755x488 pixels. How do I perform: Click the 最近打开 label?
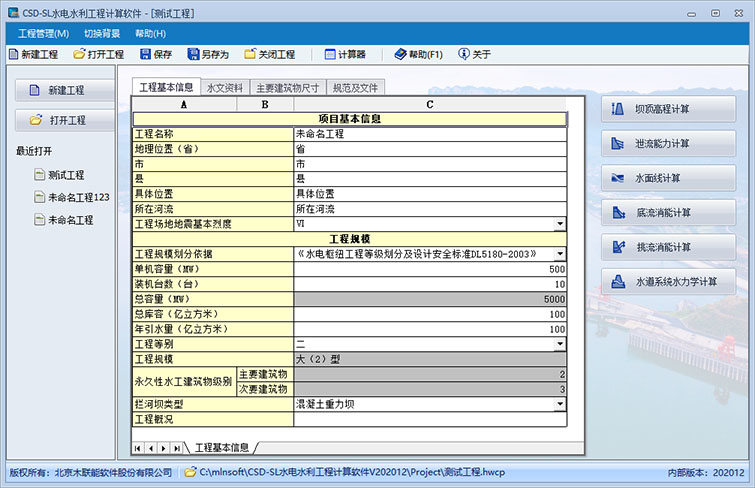click(34, 151)
